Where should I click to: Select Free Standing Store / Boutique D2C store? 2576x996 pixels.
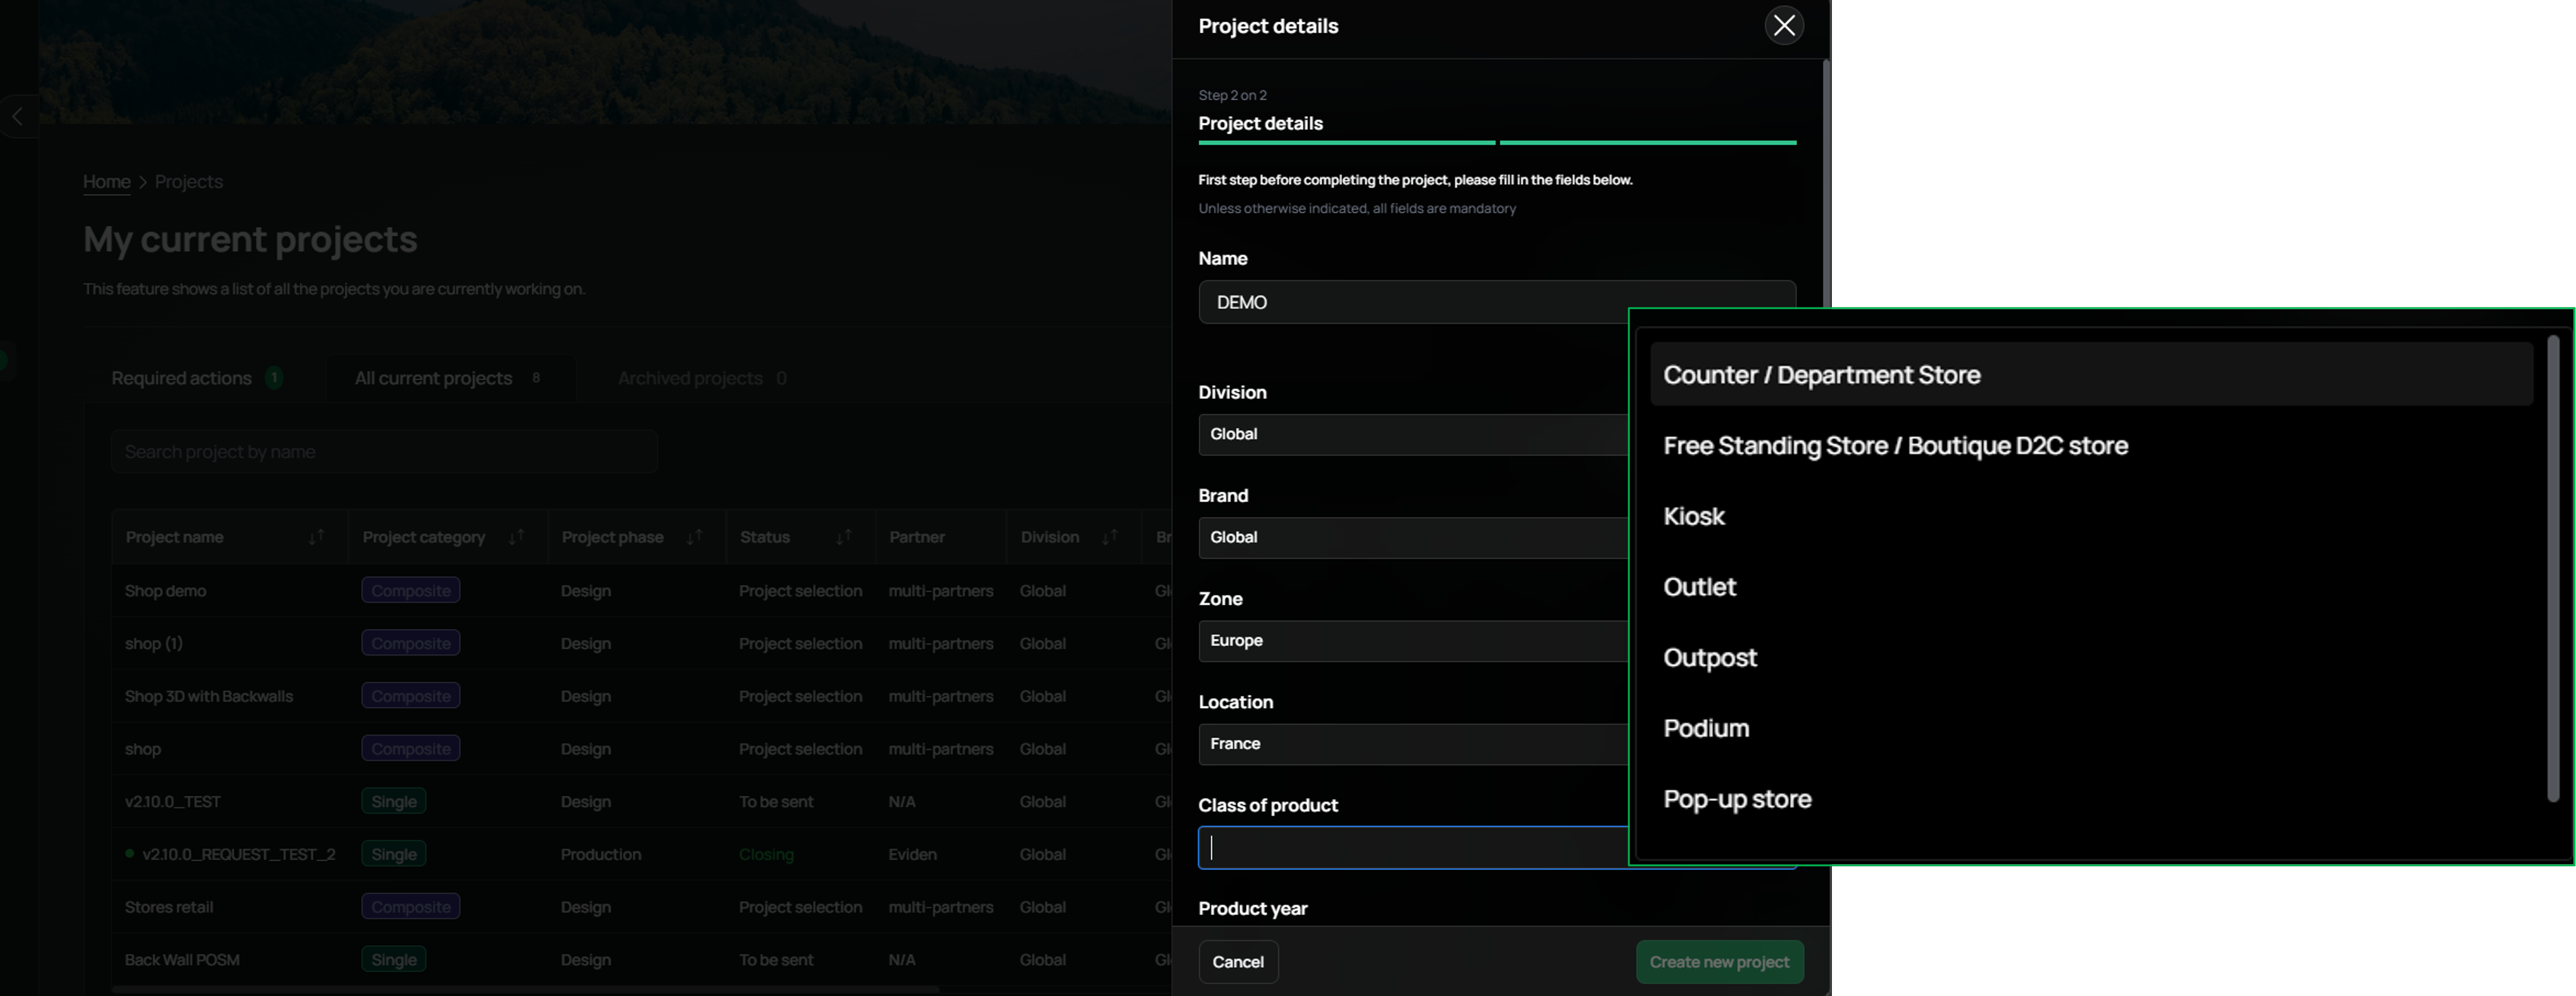(x=2091, y=446)
